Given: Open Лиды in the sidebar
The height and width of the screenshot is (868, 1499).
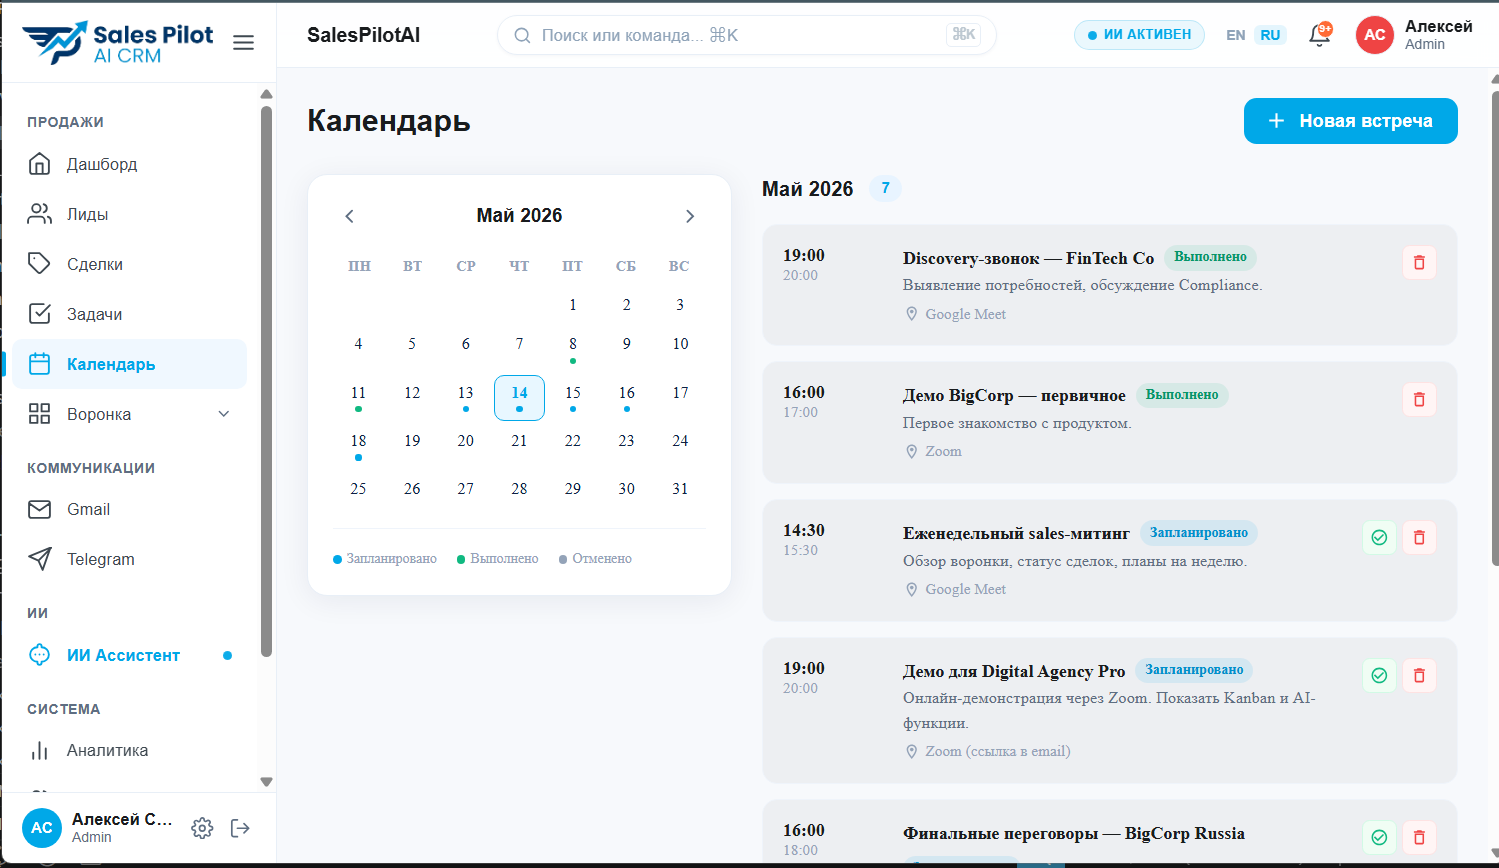Looking at the screenshot, I should coord(129,214).
